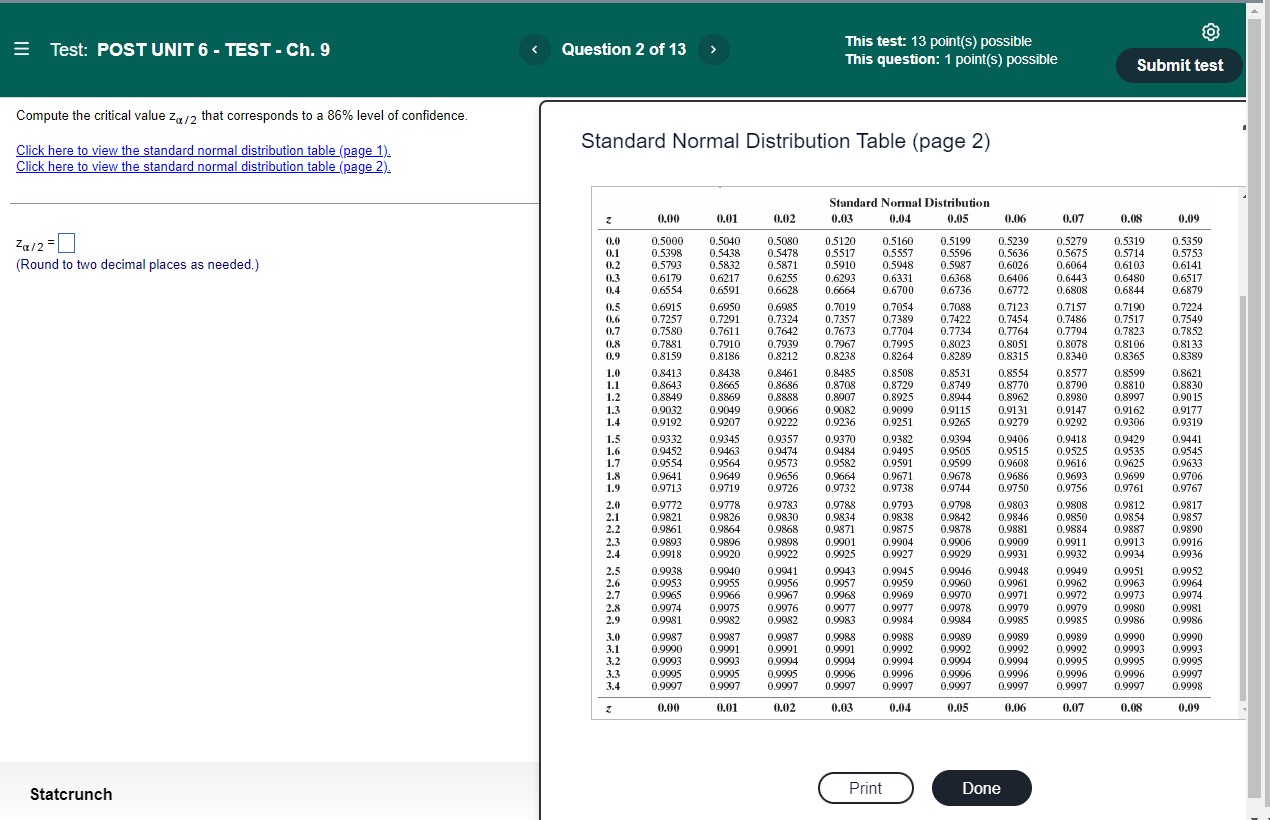Open the Statcrunch panel
The width and height of the screenshot is (1270, 820).
point(70,794)
